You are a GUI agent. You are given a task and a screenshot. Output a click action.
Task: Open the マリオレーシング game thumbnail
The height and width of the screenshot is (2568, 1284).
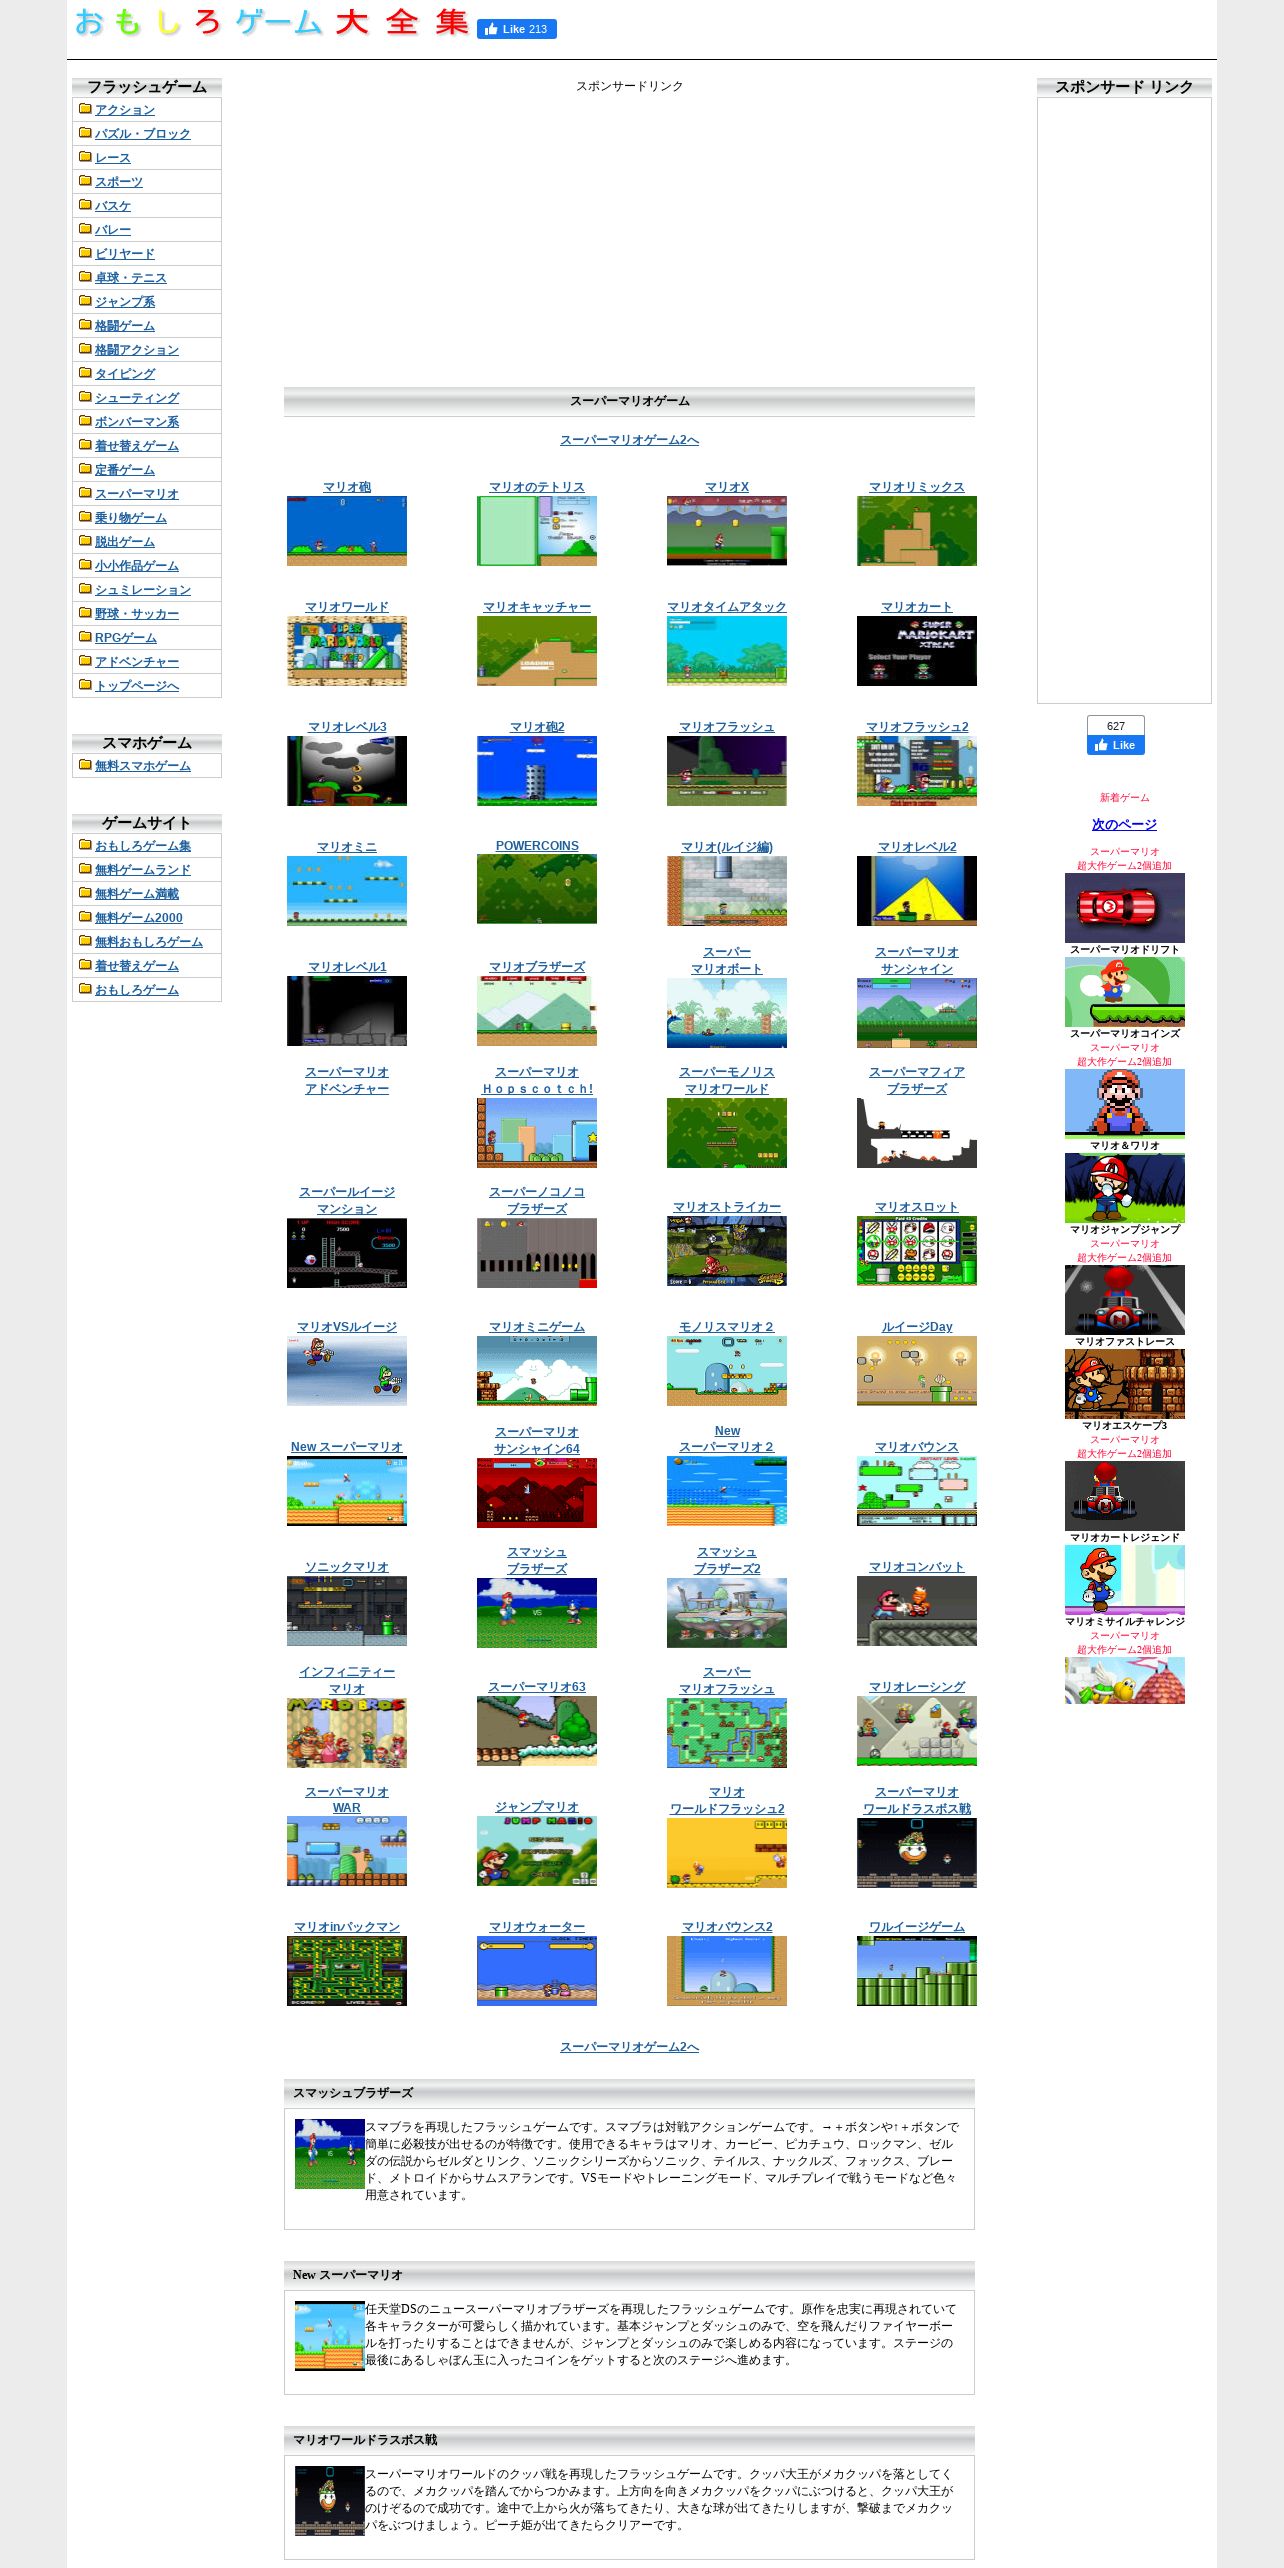(917, 1731)
